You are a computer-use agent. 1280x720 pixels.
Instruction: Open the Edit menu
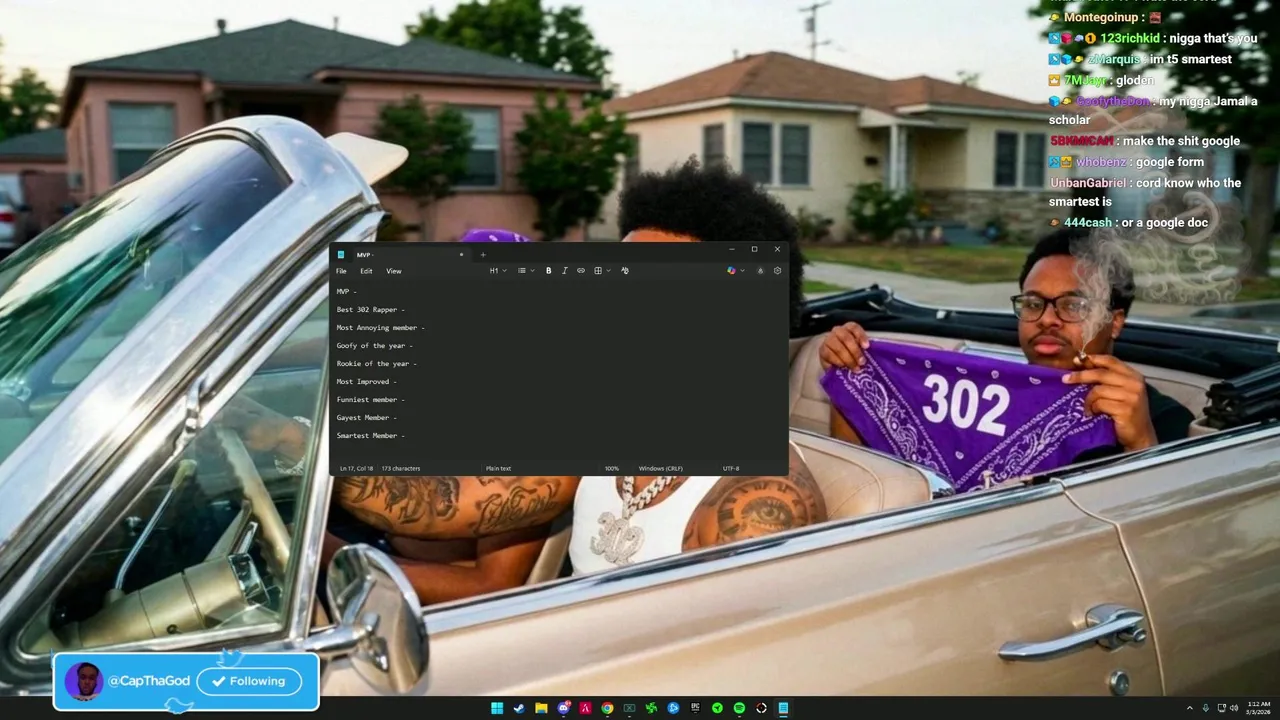(366, 271)
